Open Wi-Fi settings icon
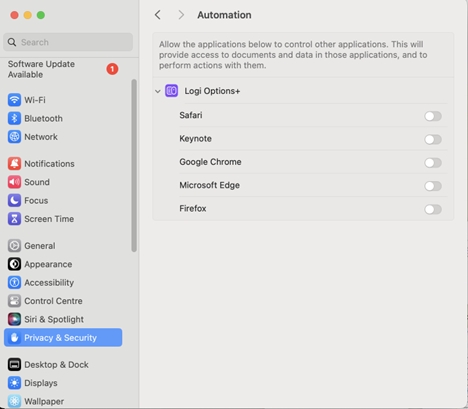The image size is (468, 409). (x=14, y=100)
